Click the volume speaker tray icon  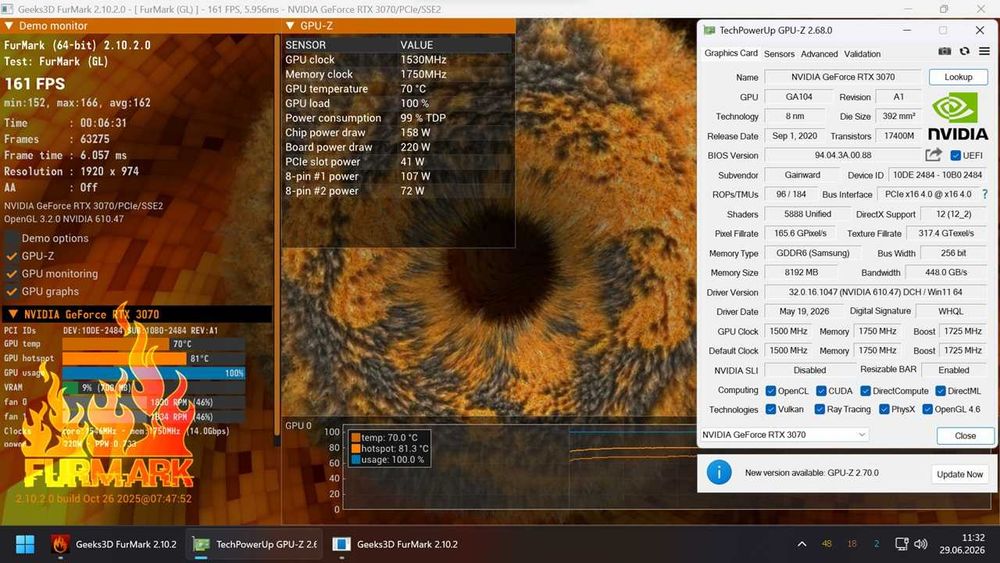click(920, 544)
